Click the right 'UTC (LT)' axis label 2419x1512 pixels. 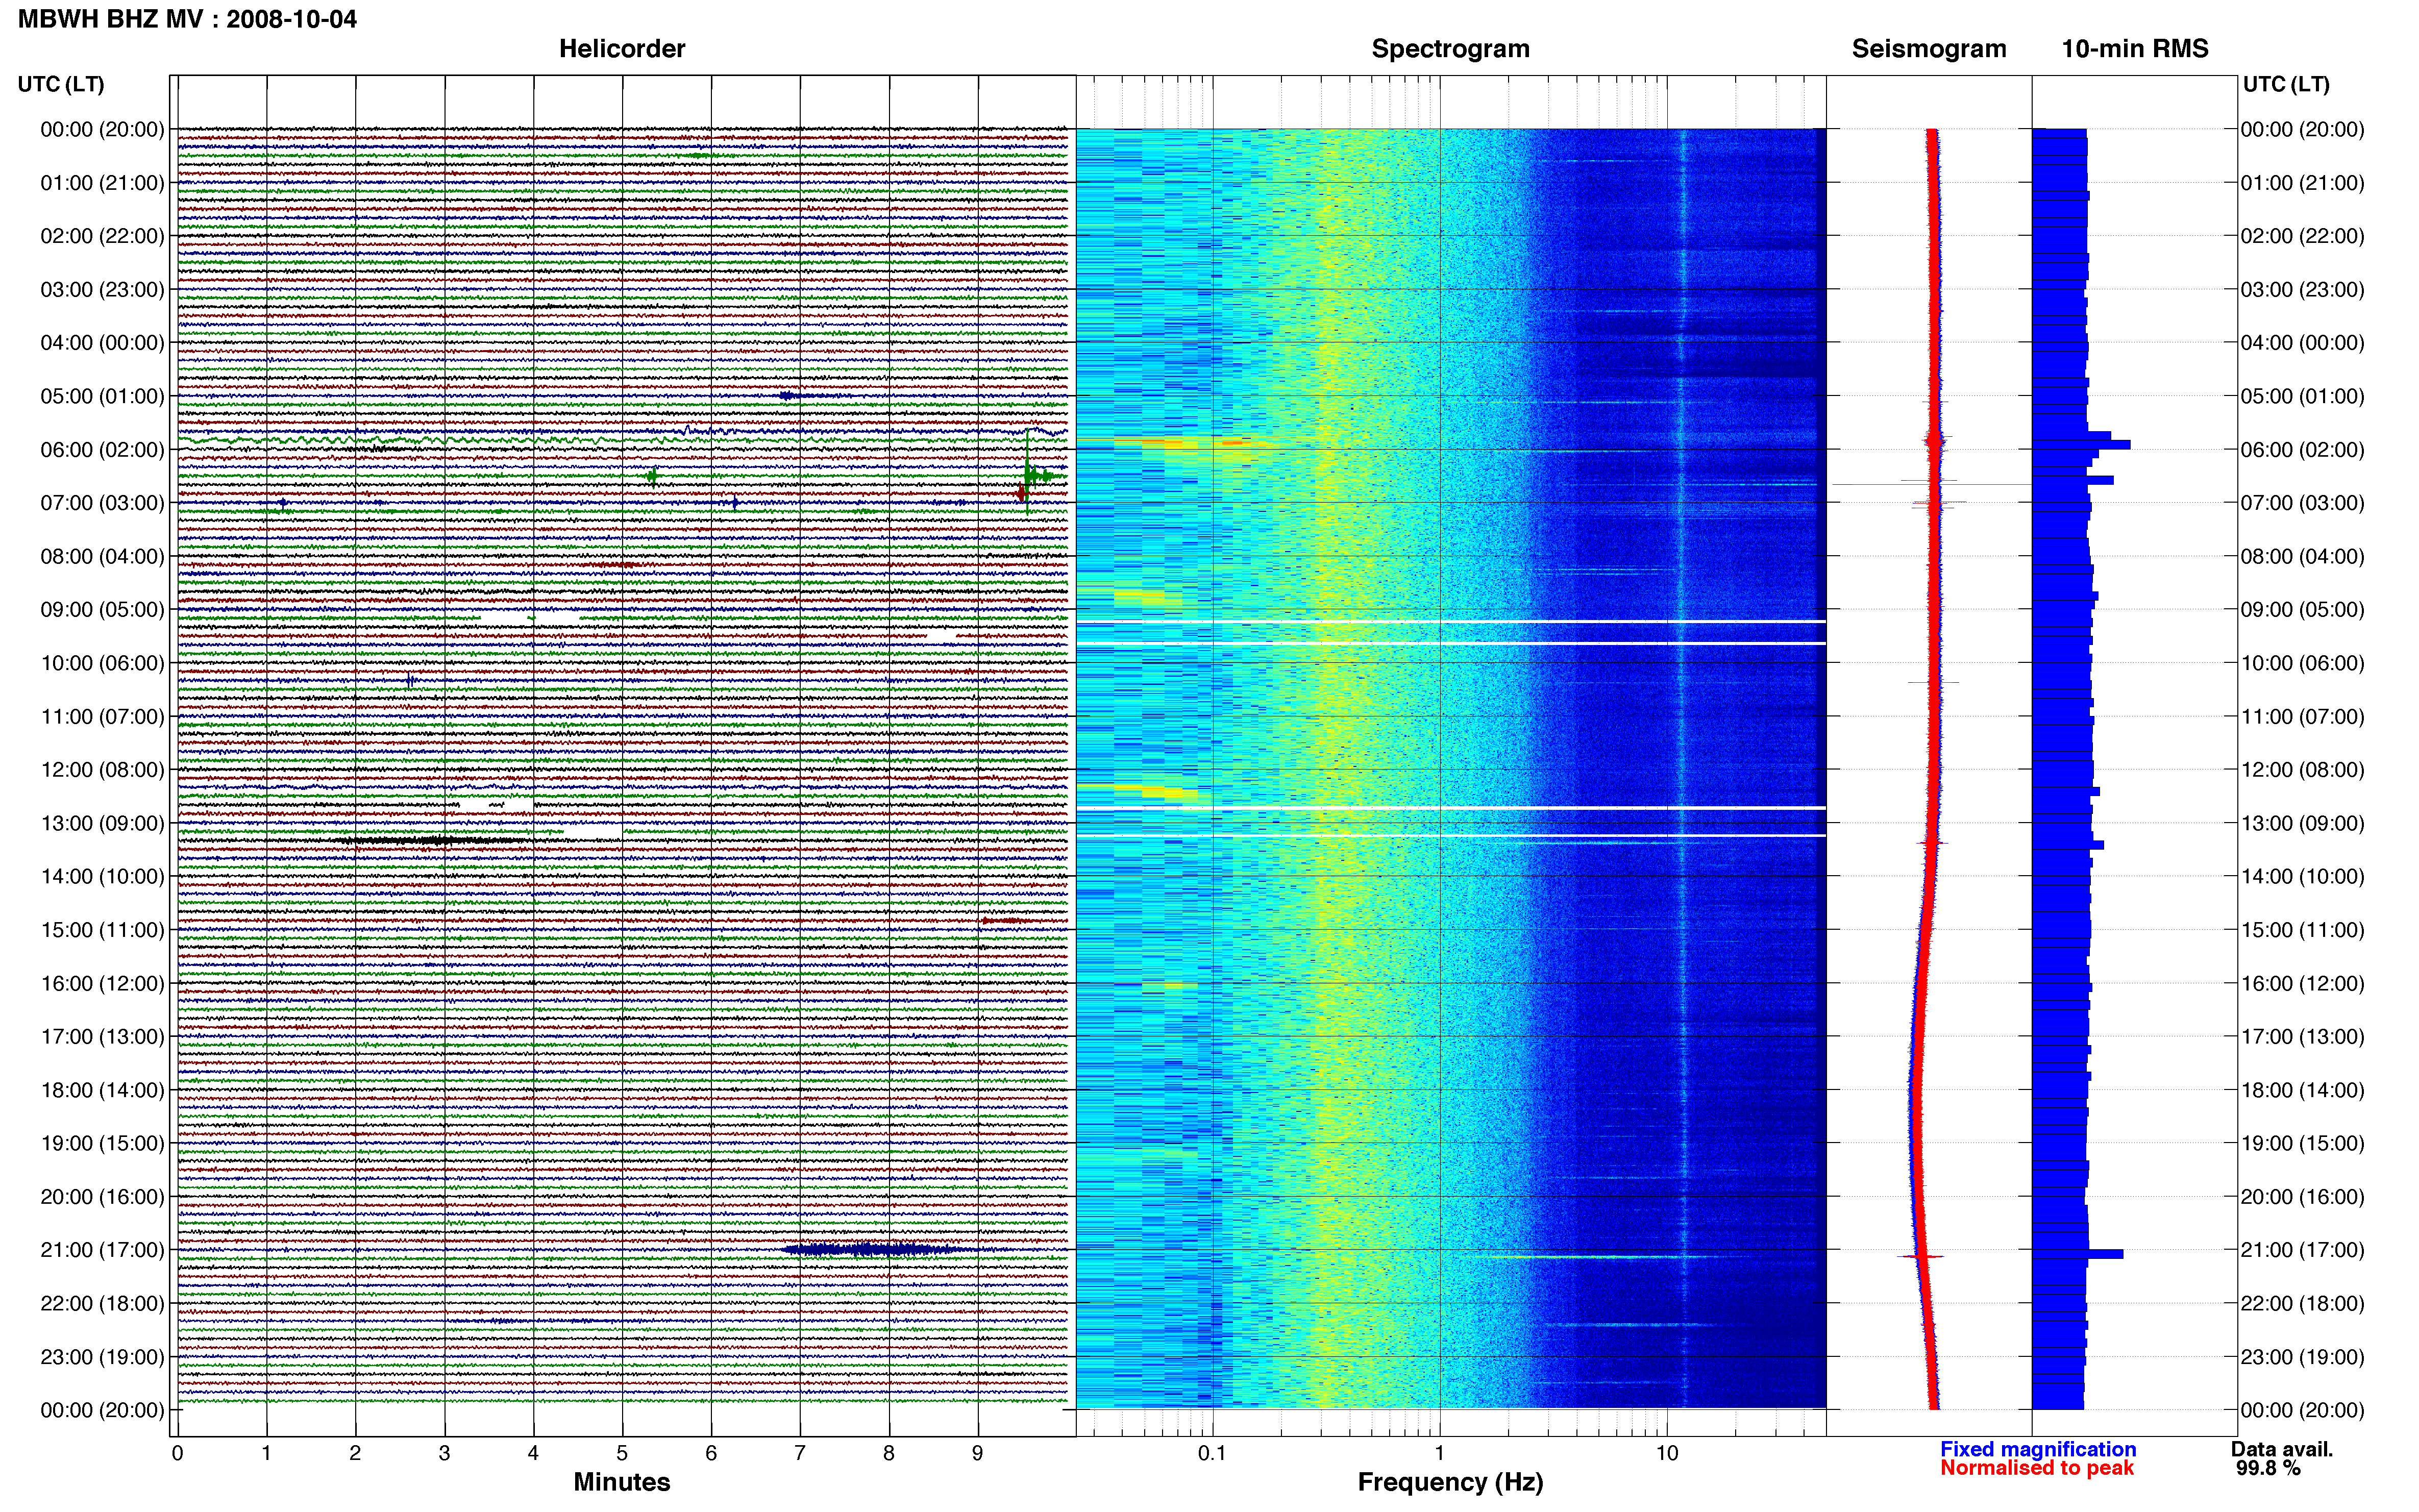[2286, 84]
